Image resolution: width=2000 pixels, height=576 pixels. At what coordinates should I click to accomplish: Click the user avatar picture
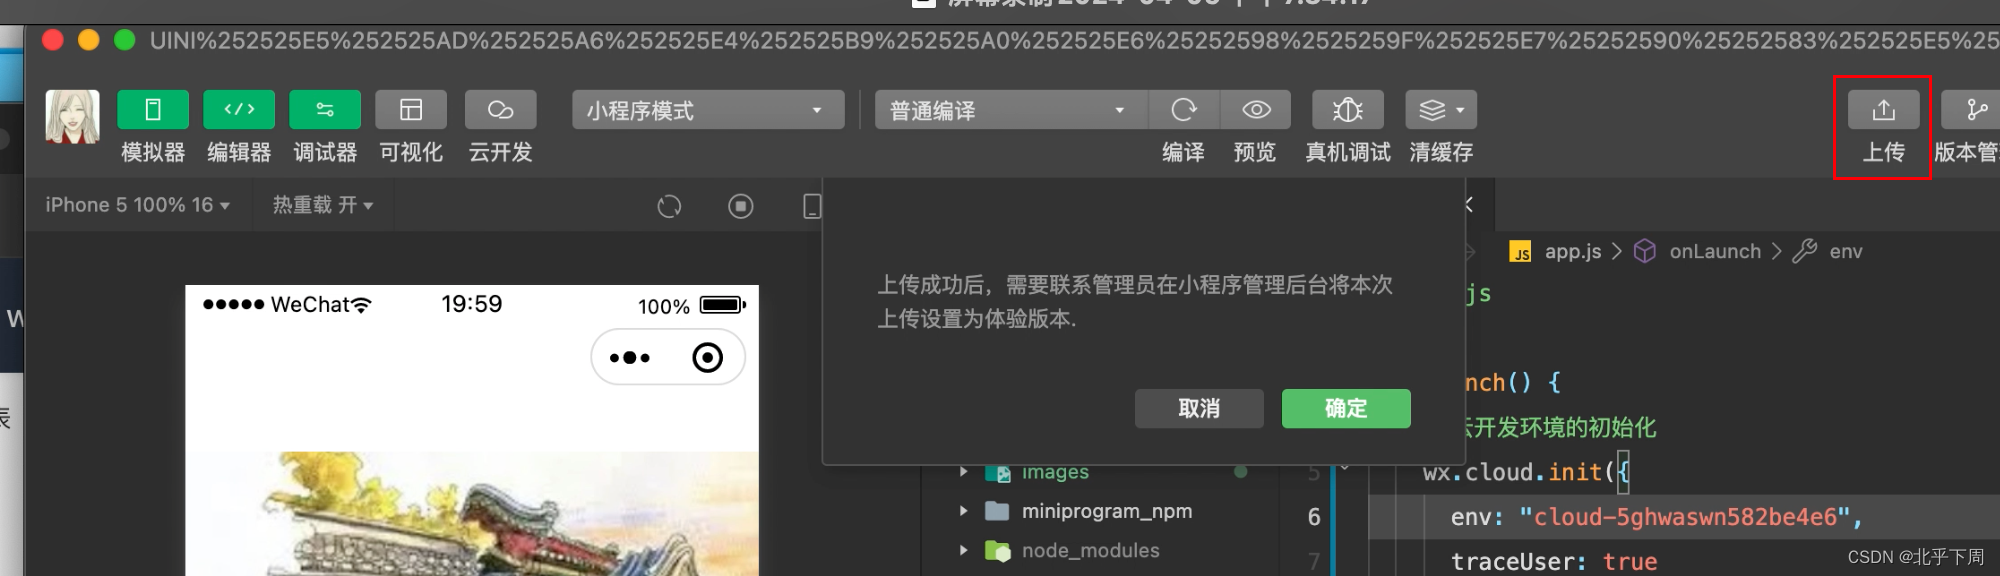point(73,117)
